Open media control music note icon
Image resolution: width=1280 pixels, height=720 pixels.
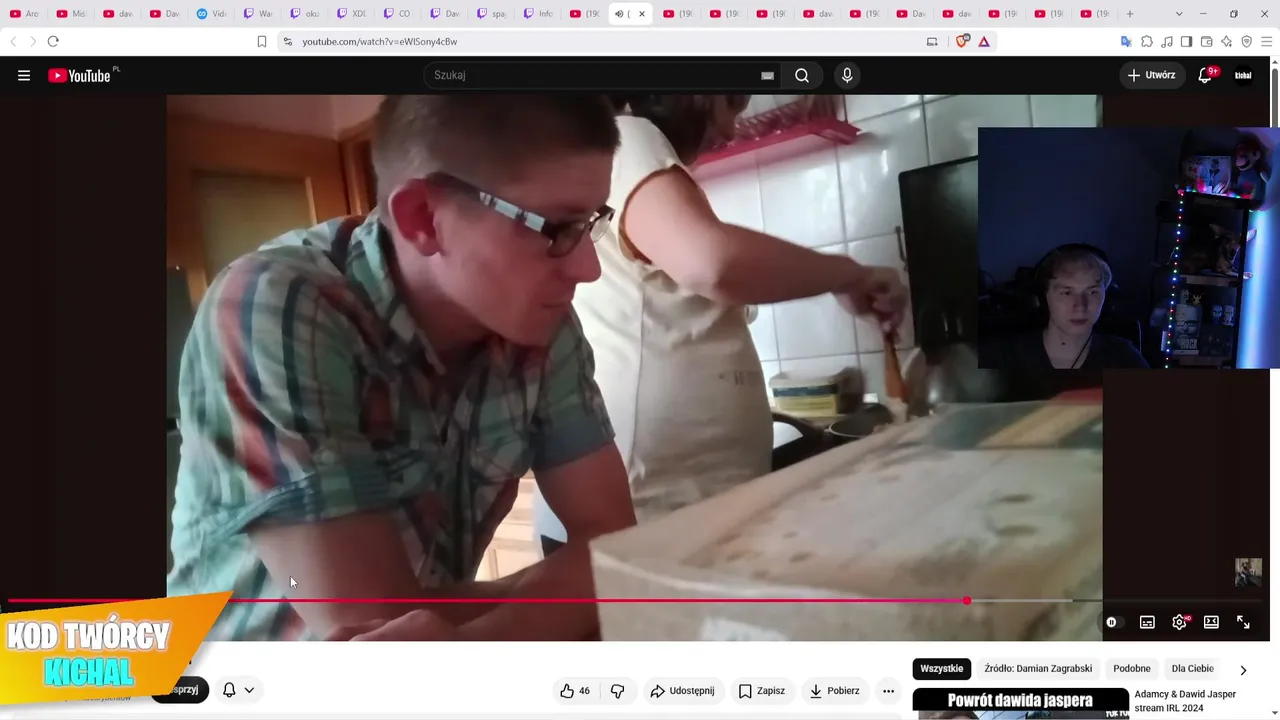1167,41
